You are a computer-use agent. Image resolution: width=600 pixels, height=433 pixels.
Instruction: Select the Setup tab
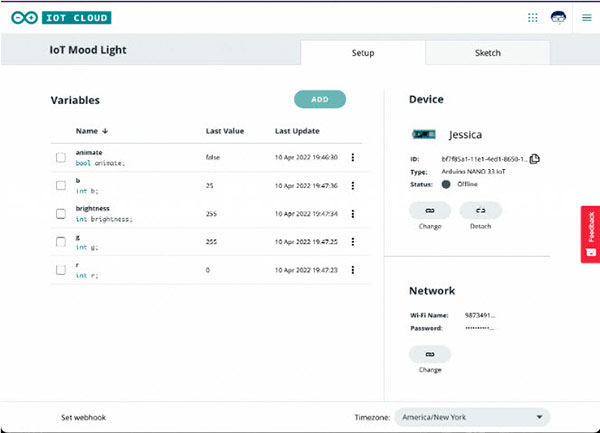tap(362, 53)
